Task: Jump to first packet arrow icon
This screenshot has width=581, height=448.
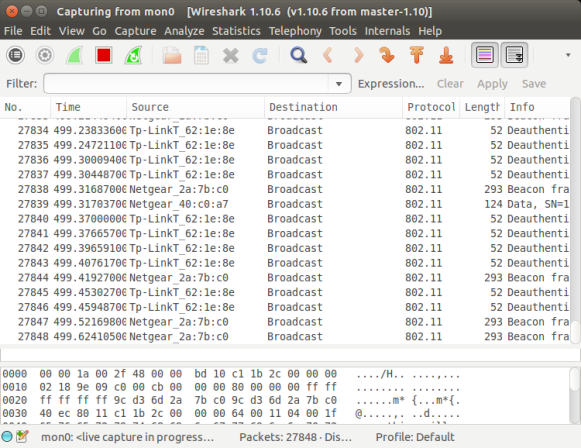Action: tap(416, 55)
